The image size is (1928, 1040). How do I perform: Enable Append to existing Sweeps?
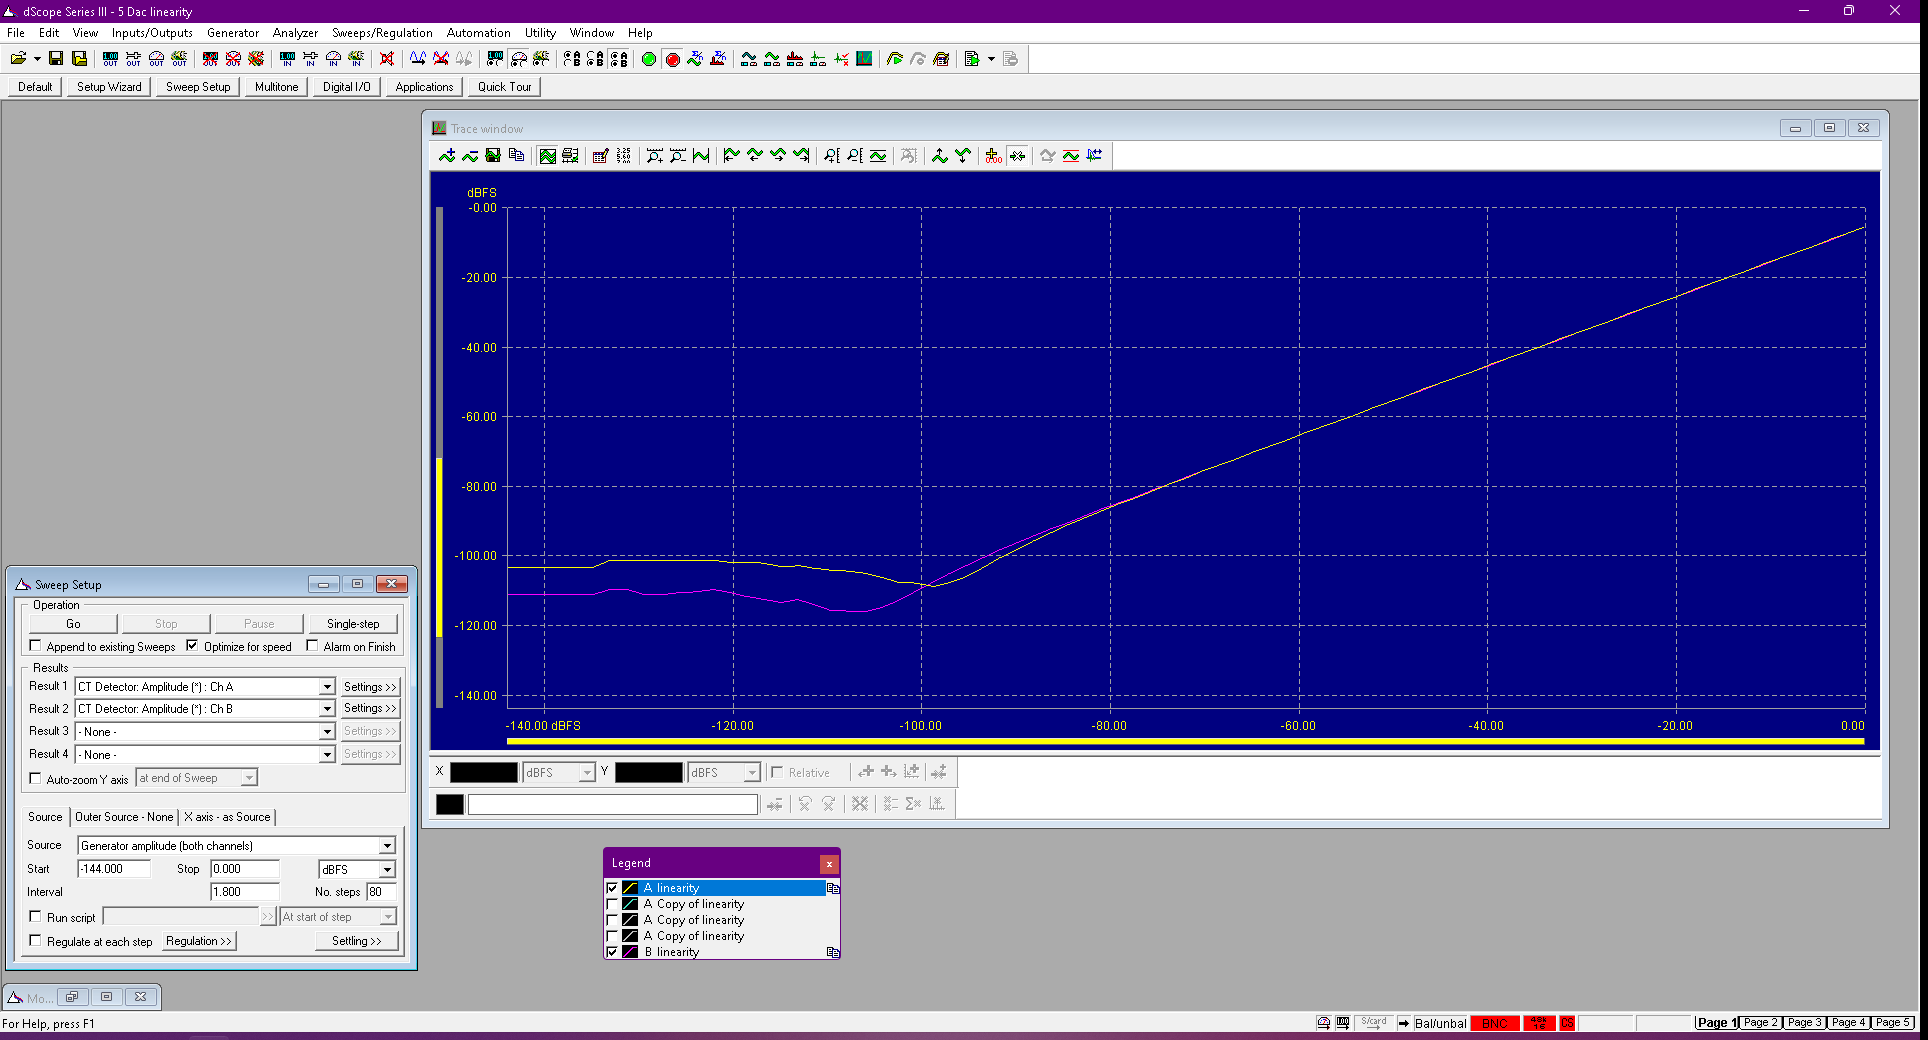click(x=36, y=646)
